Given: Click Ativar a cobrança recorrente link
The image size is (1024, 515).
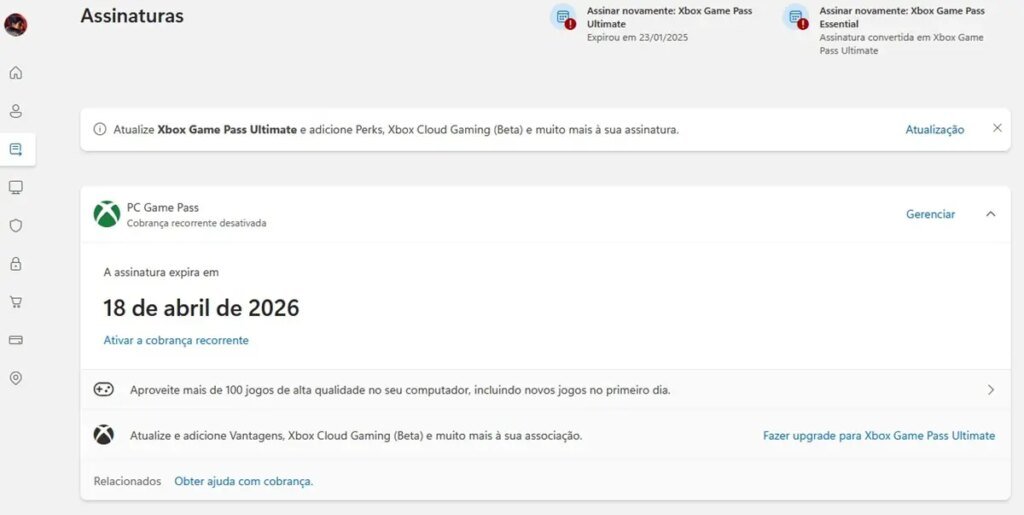Looking at the screenshot, I should (176, 340).
